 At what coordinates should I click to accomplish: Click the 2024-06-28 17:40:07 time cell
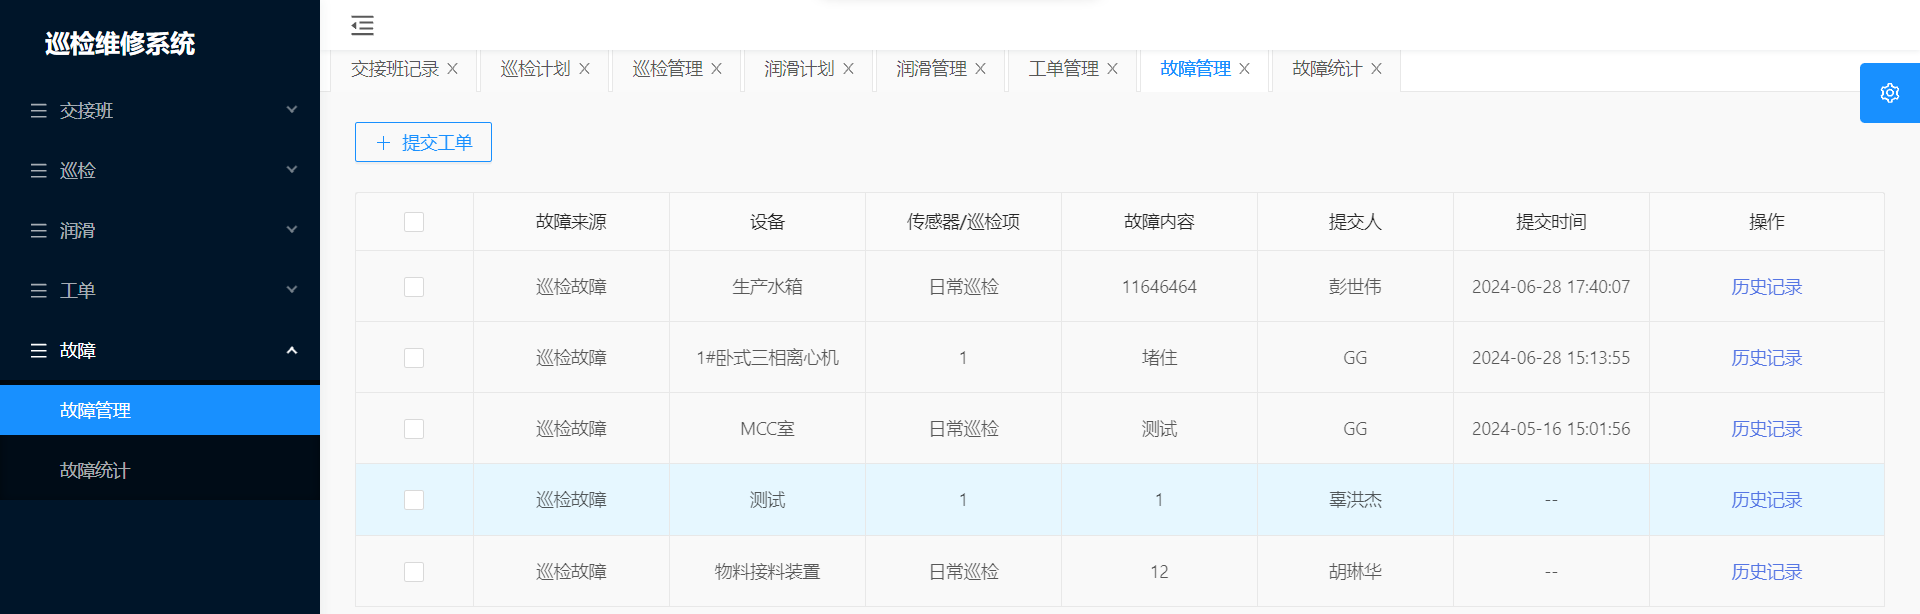point(1551,287)
